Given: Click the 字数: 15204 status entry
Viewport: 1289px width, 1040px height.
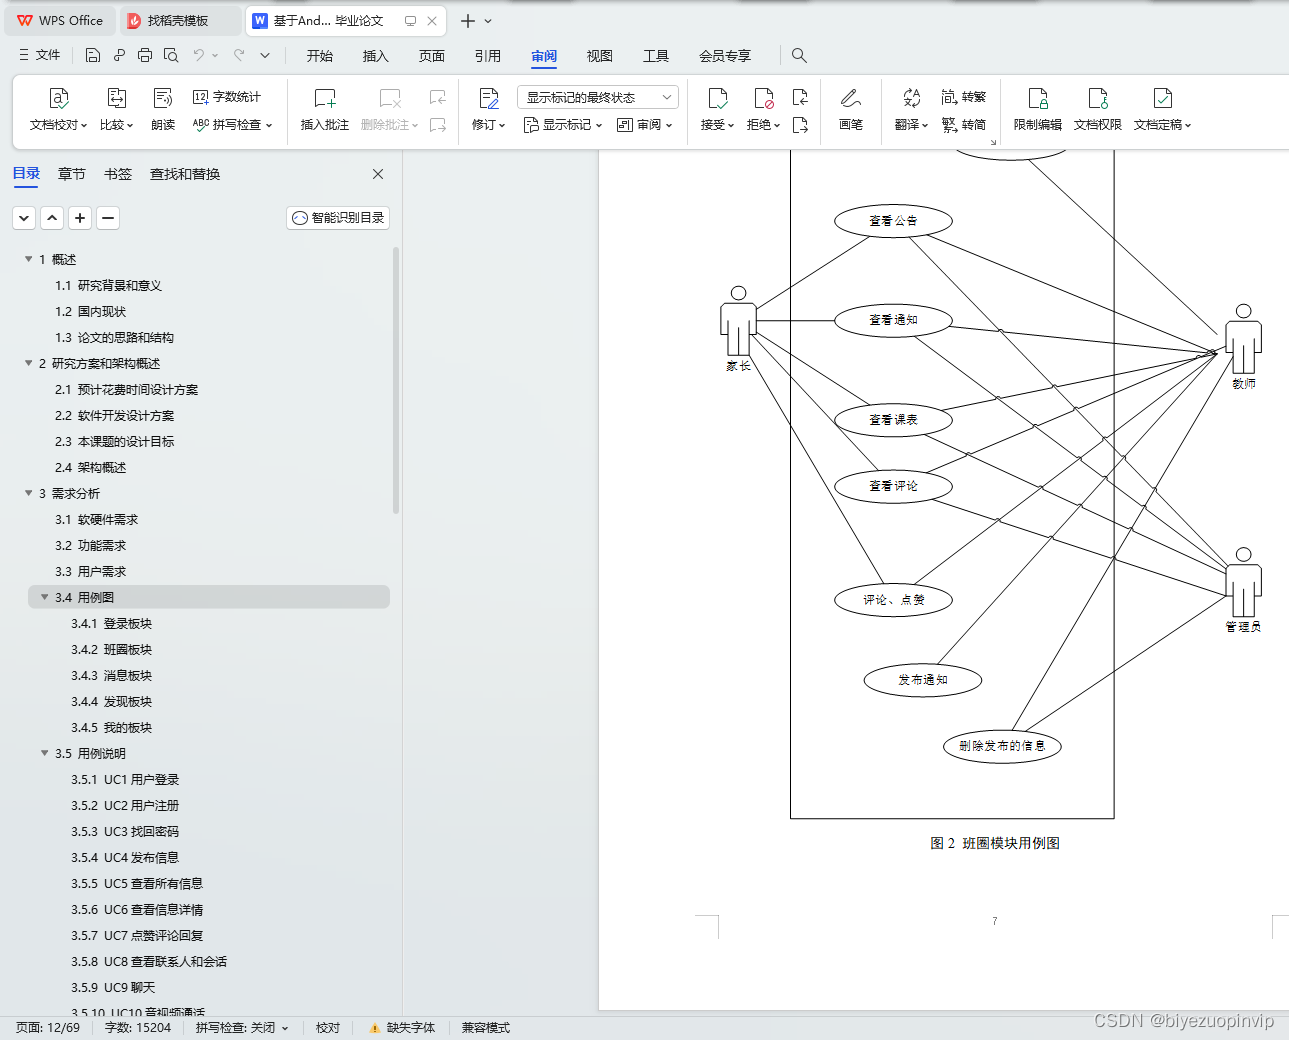Looking at the screenshot, I should 138,1028.
